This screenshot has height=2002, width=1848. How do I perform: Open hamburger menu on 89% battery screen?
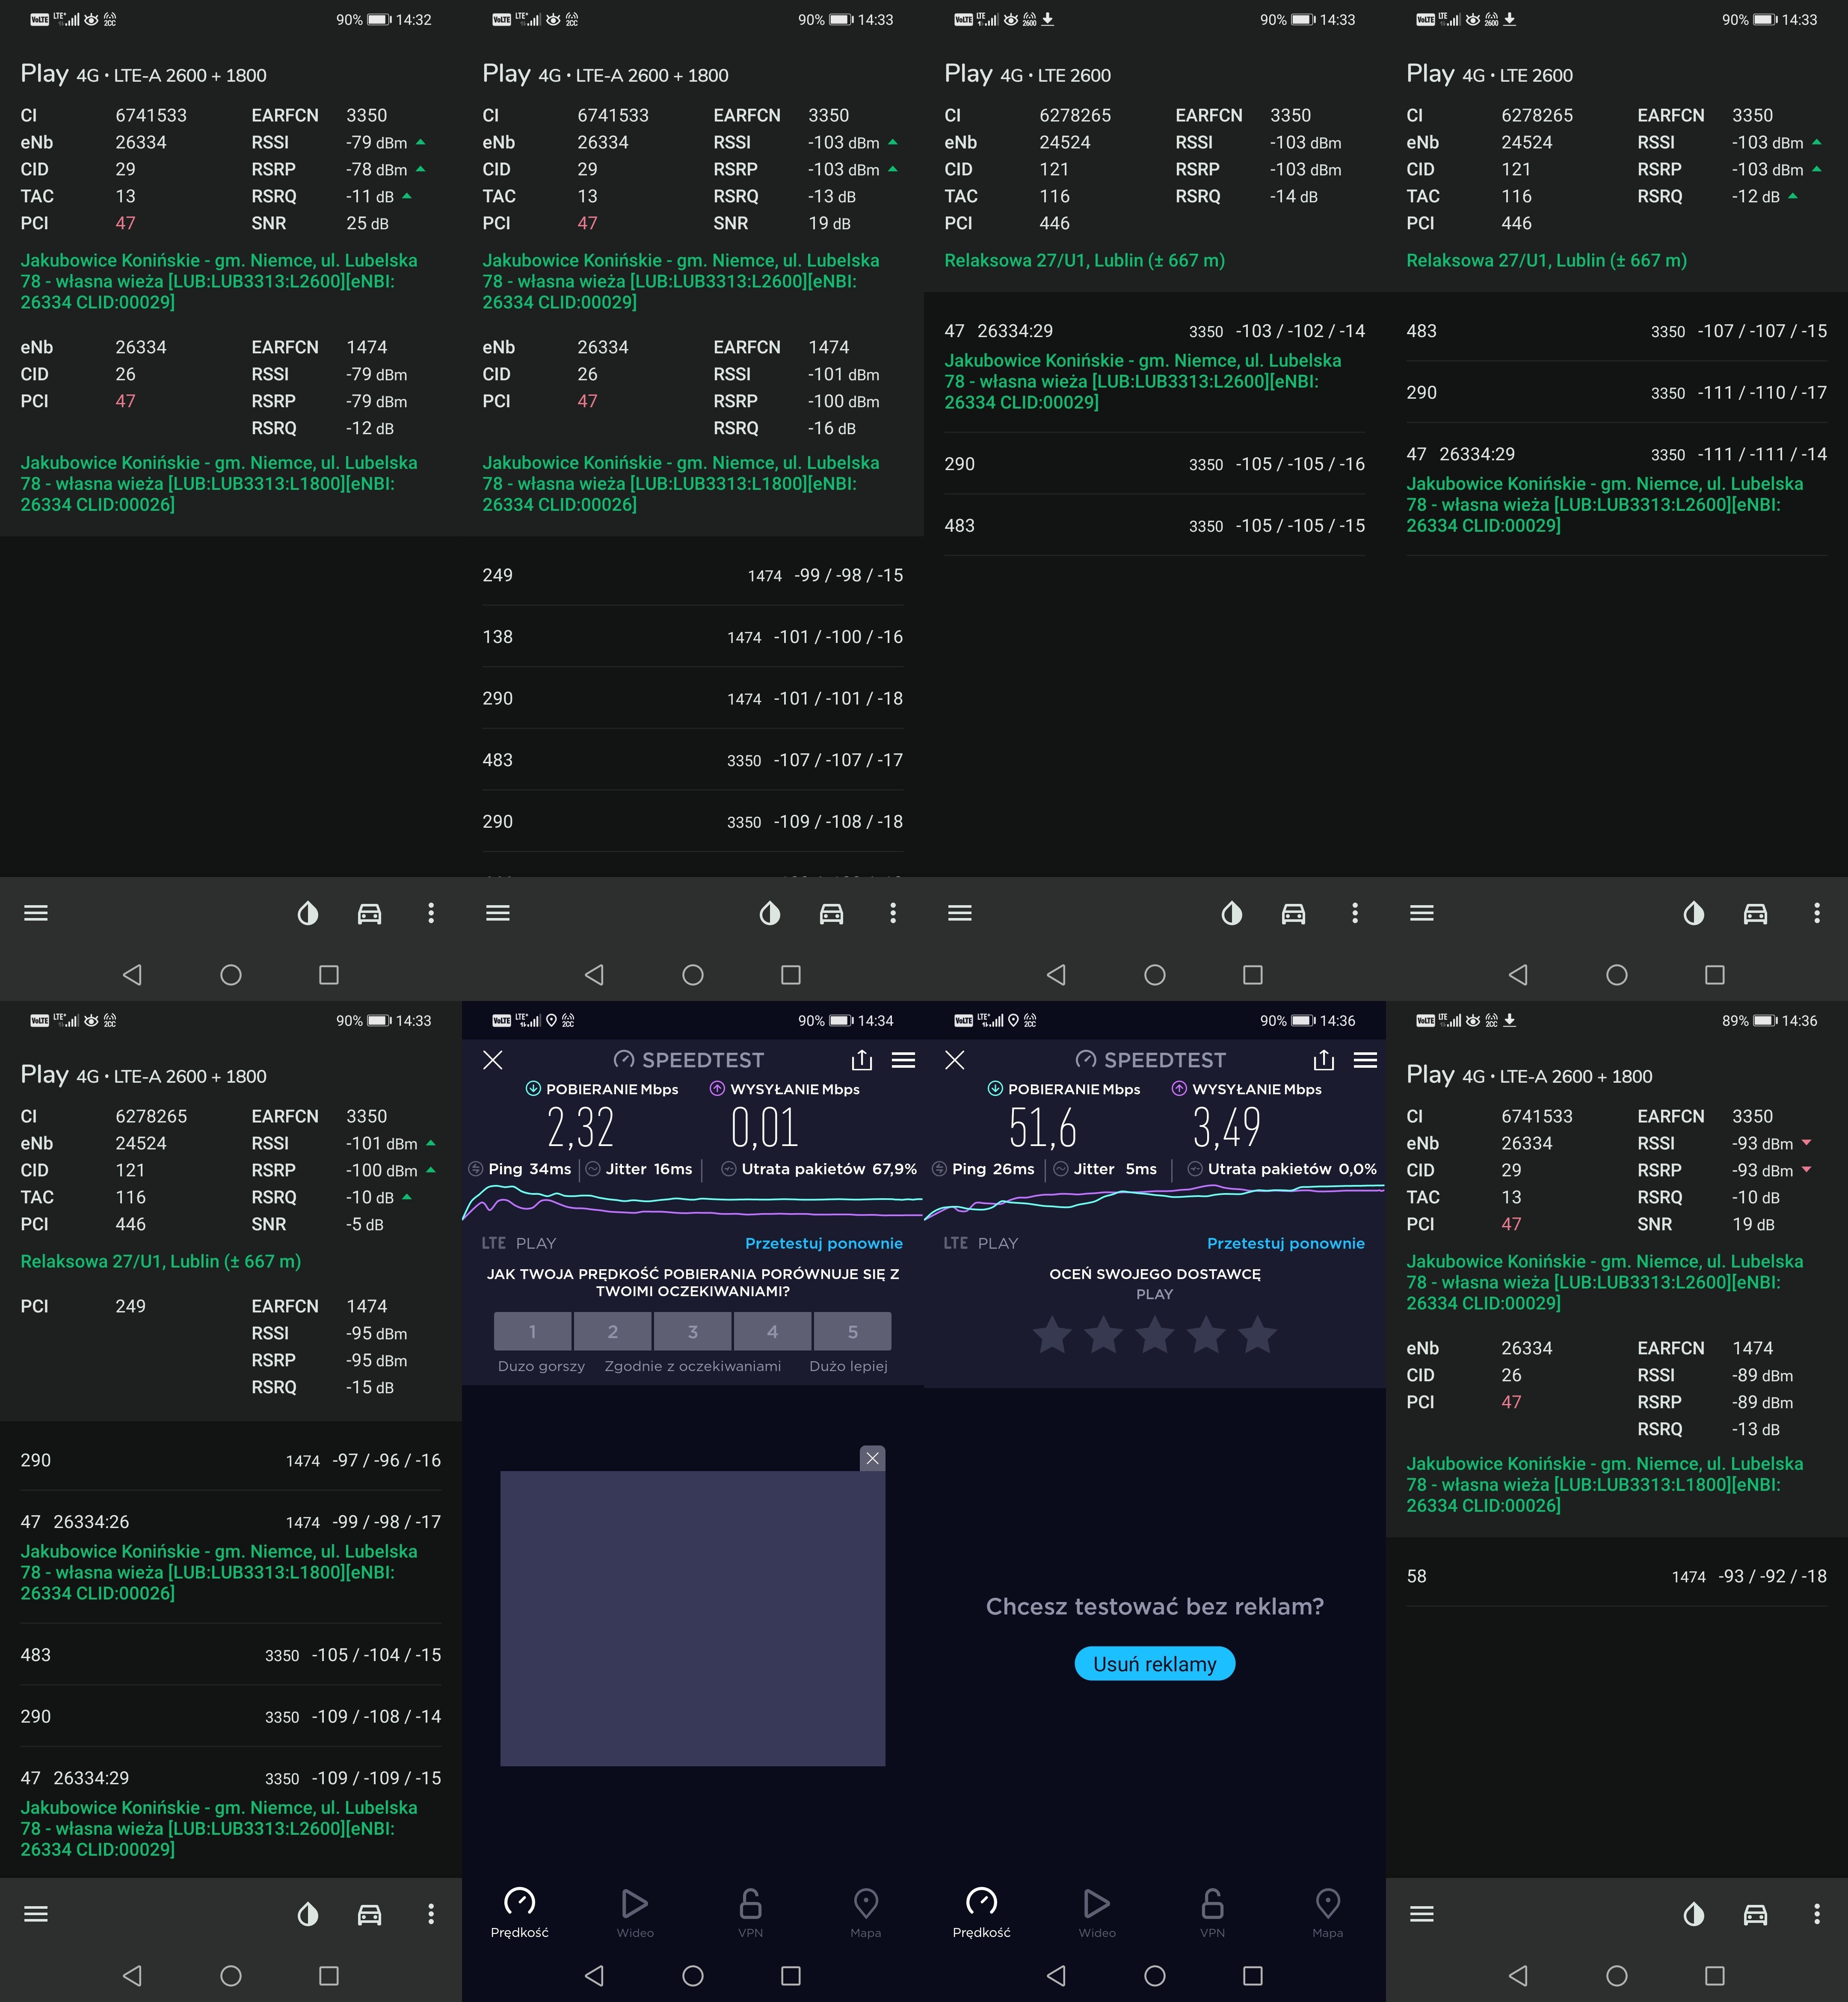(1422, 1914)
